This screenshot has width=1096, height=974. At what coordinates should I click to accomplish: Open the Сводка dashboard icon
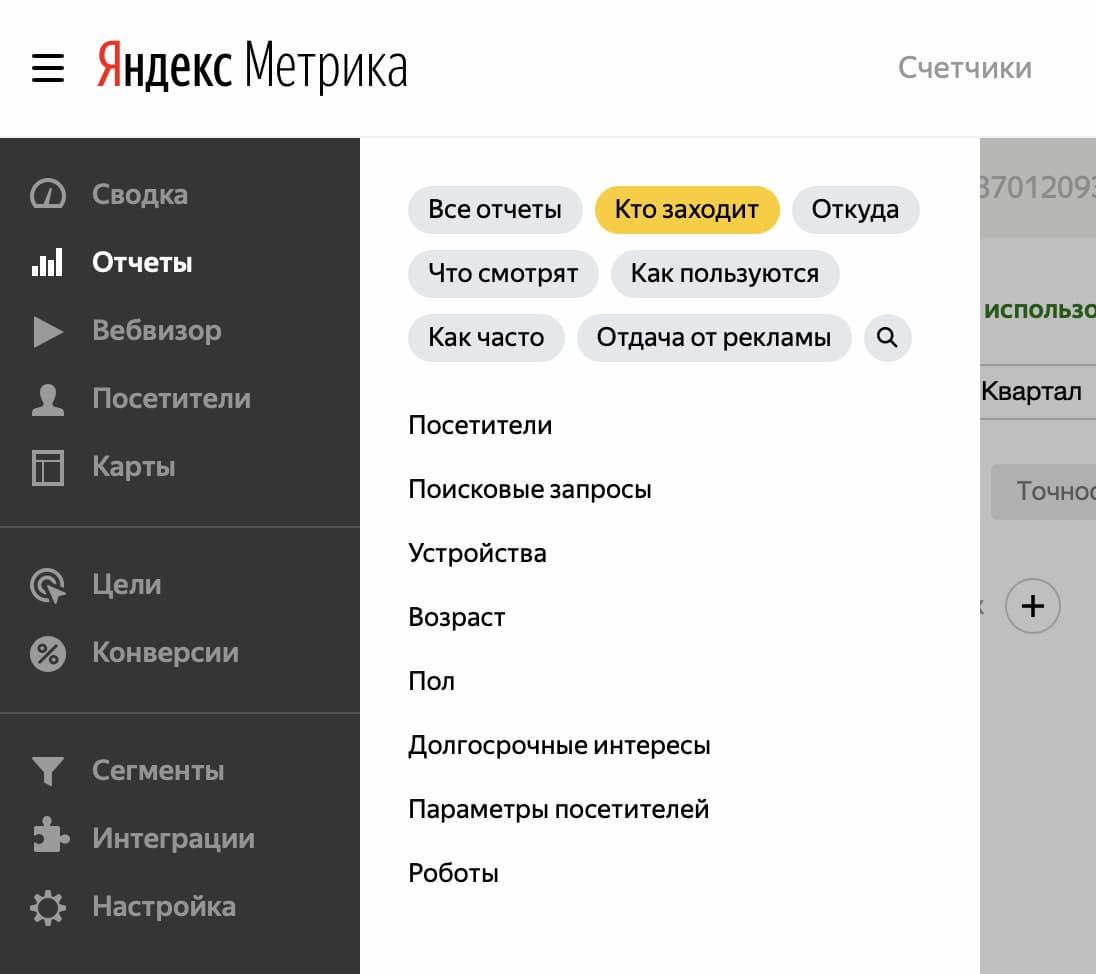coord(49,194)
